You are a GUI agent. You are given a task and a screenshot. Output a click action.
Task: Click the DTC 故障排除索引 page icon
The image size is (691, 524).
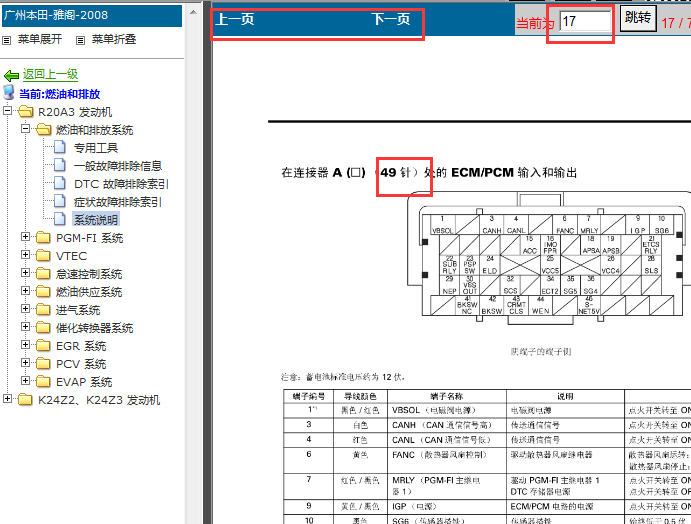tap(60, 183)
